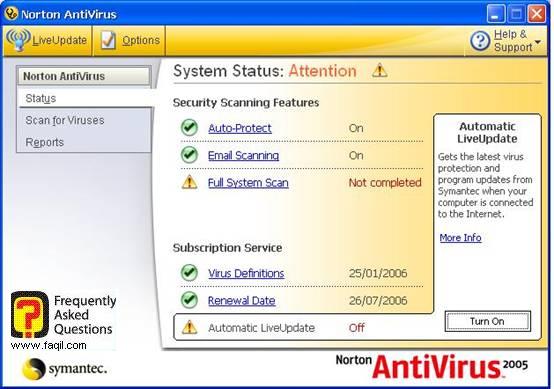Click the green checkmark beside Virus Definitions
Screen dimensions: 554x389
tap(189, 272)
